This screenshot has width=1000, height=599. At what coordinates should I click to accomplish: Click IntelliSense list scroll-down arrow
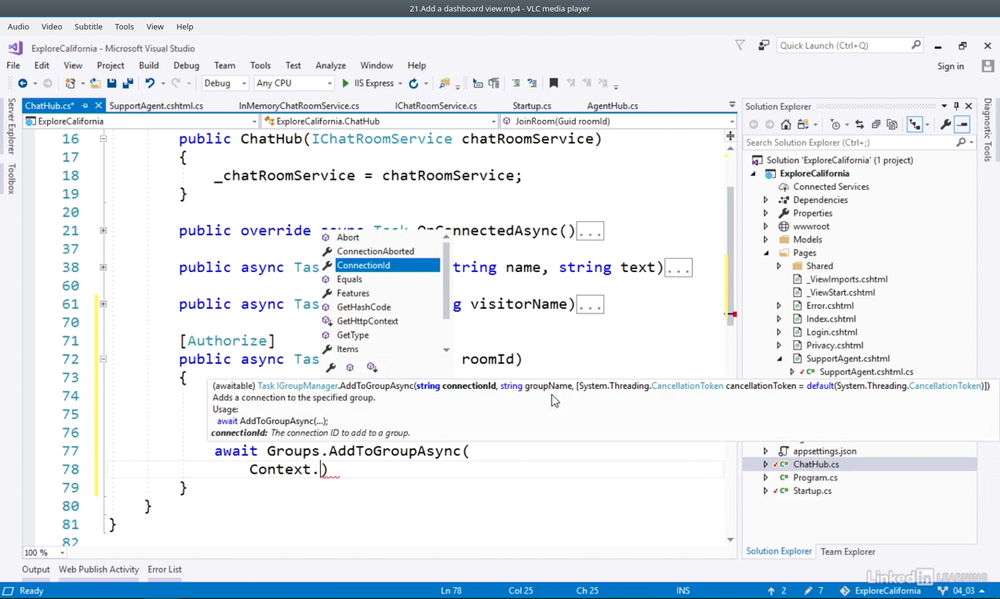pos(446,350)
